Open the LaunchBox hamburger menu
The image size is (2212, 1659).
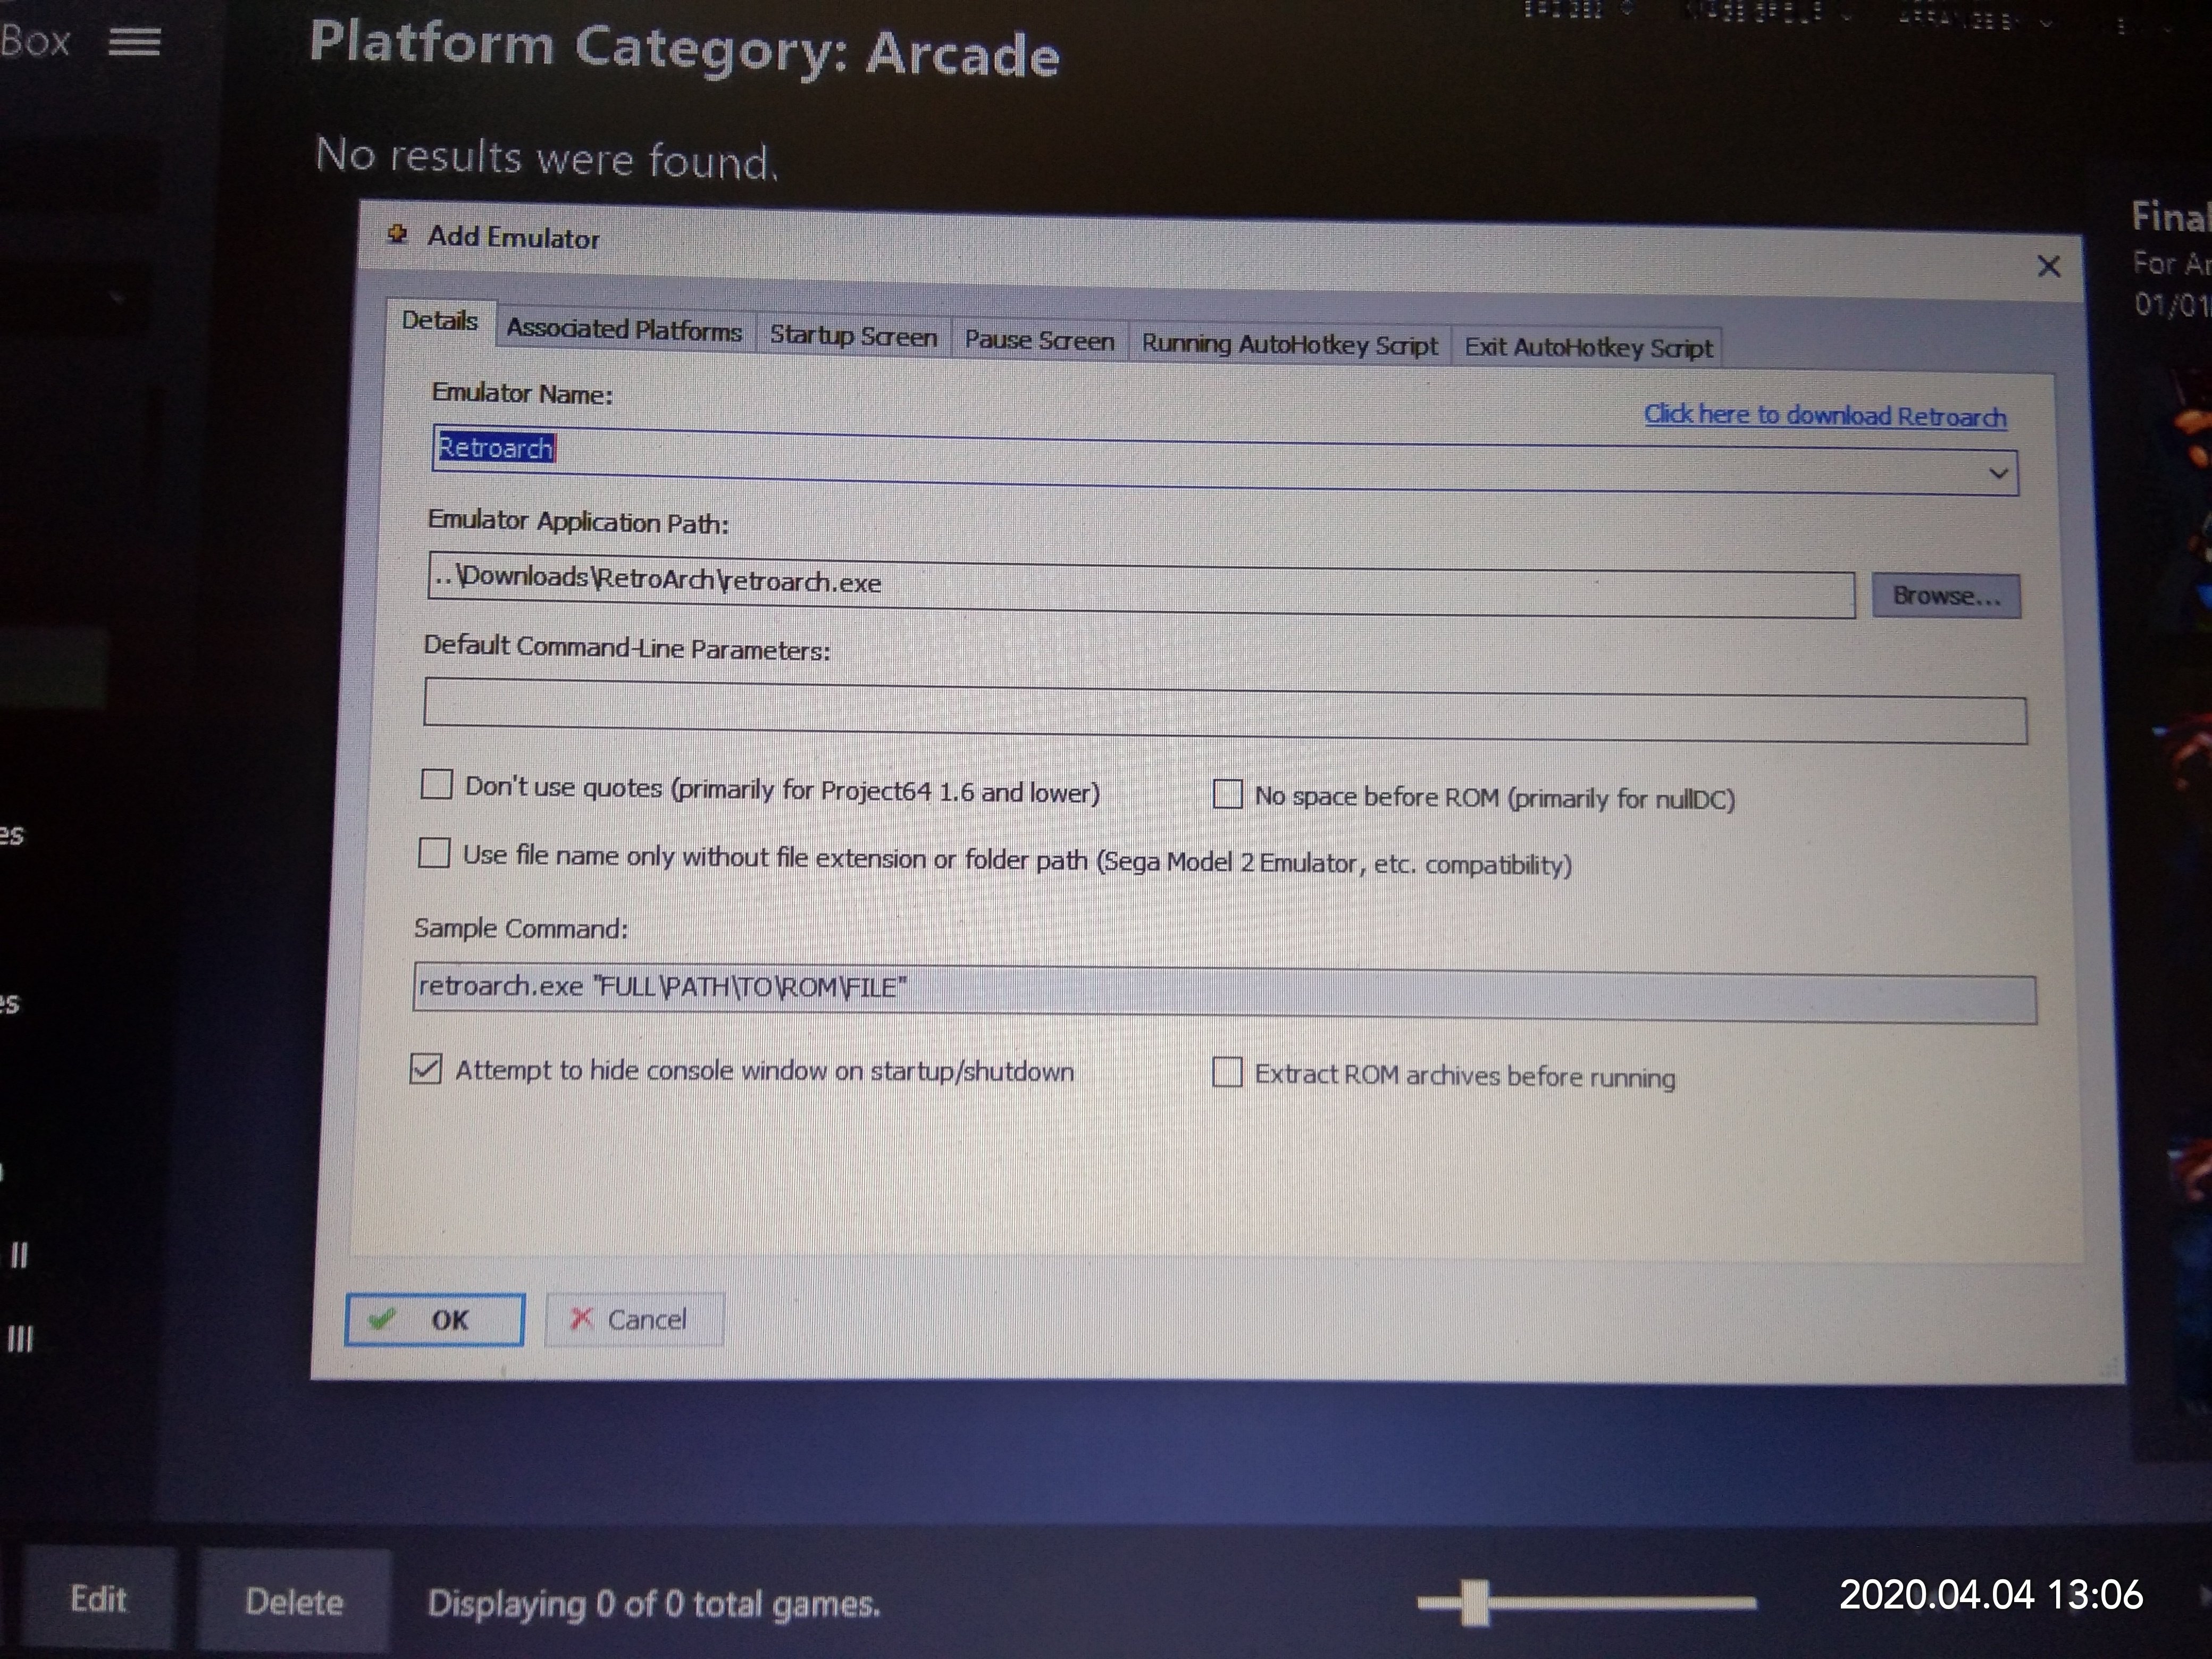pos(134,42)
